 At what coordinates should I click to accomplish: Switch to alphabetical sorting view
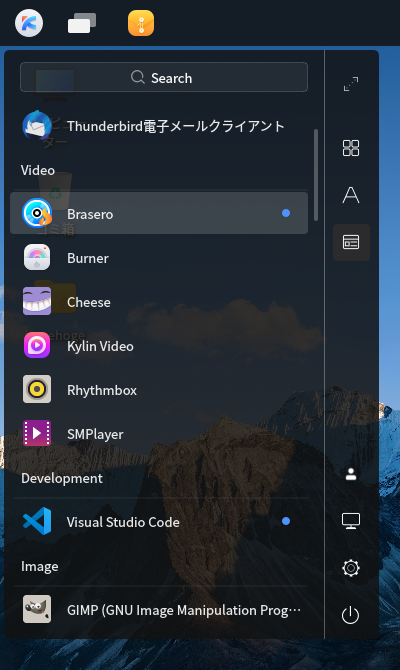[x=351, y=195]
